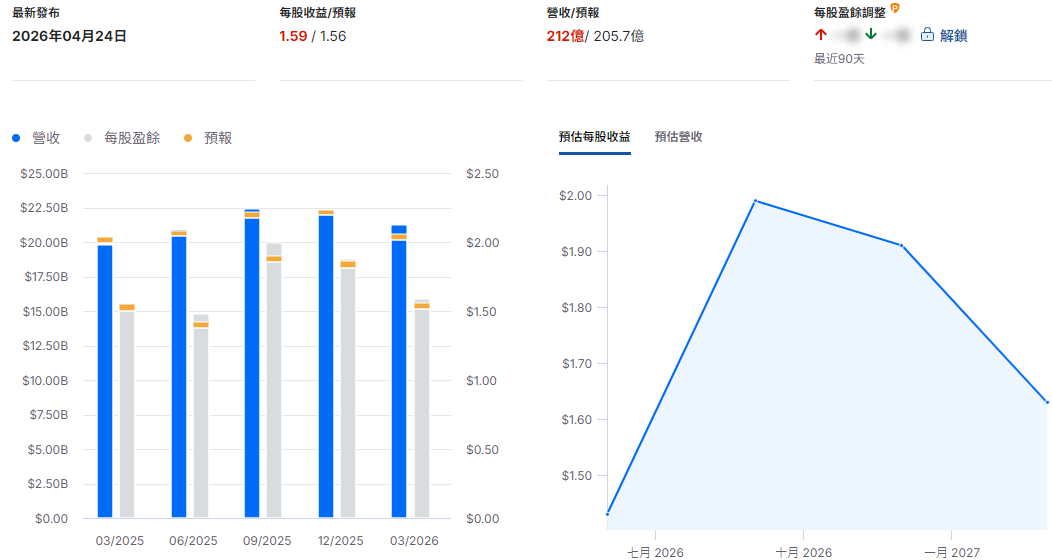Click the lock icon beside 解鎖
The image size is (1052, 560).
pyautogui.click(x=927, y=35)
